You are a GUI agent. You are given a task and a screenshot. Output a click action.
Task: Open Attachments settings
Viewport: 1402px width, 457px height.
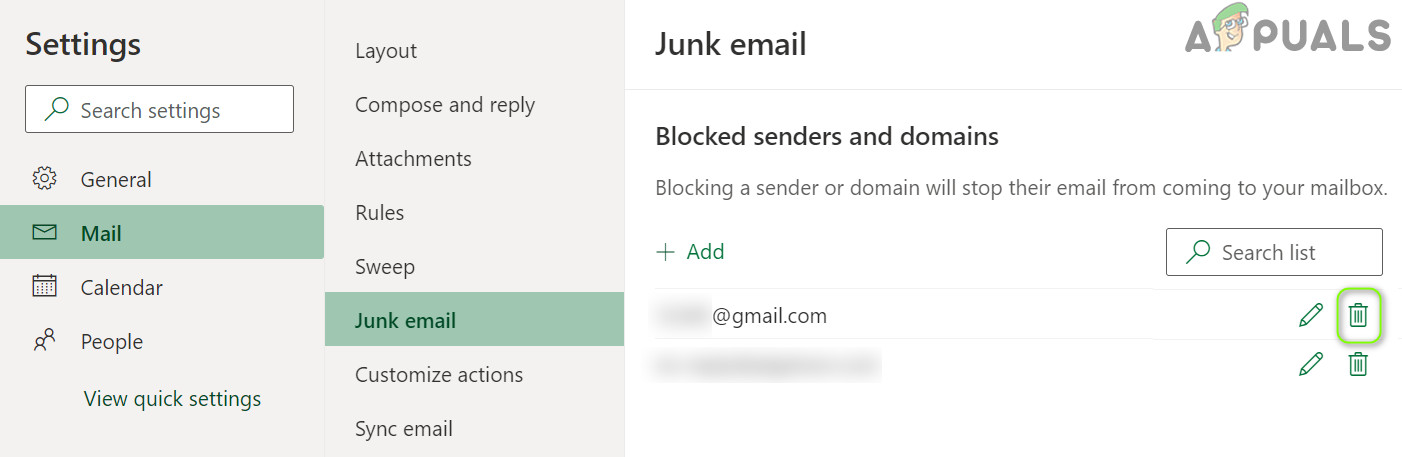point(413,159)
